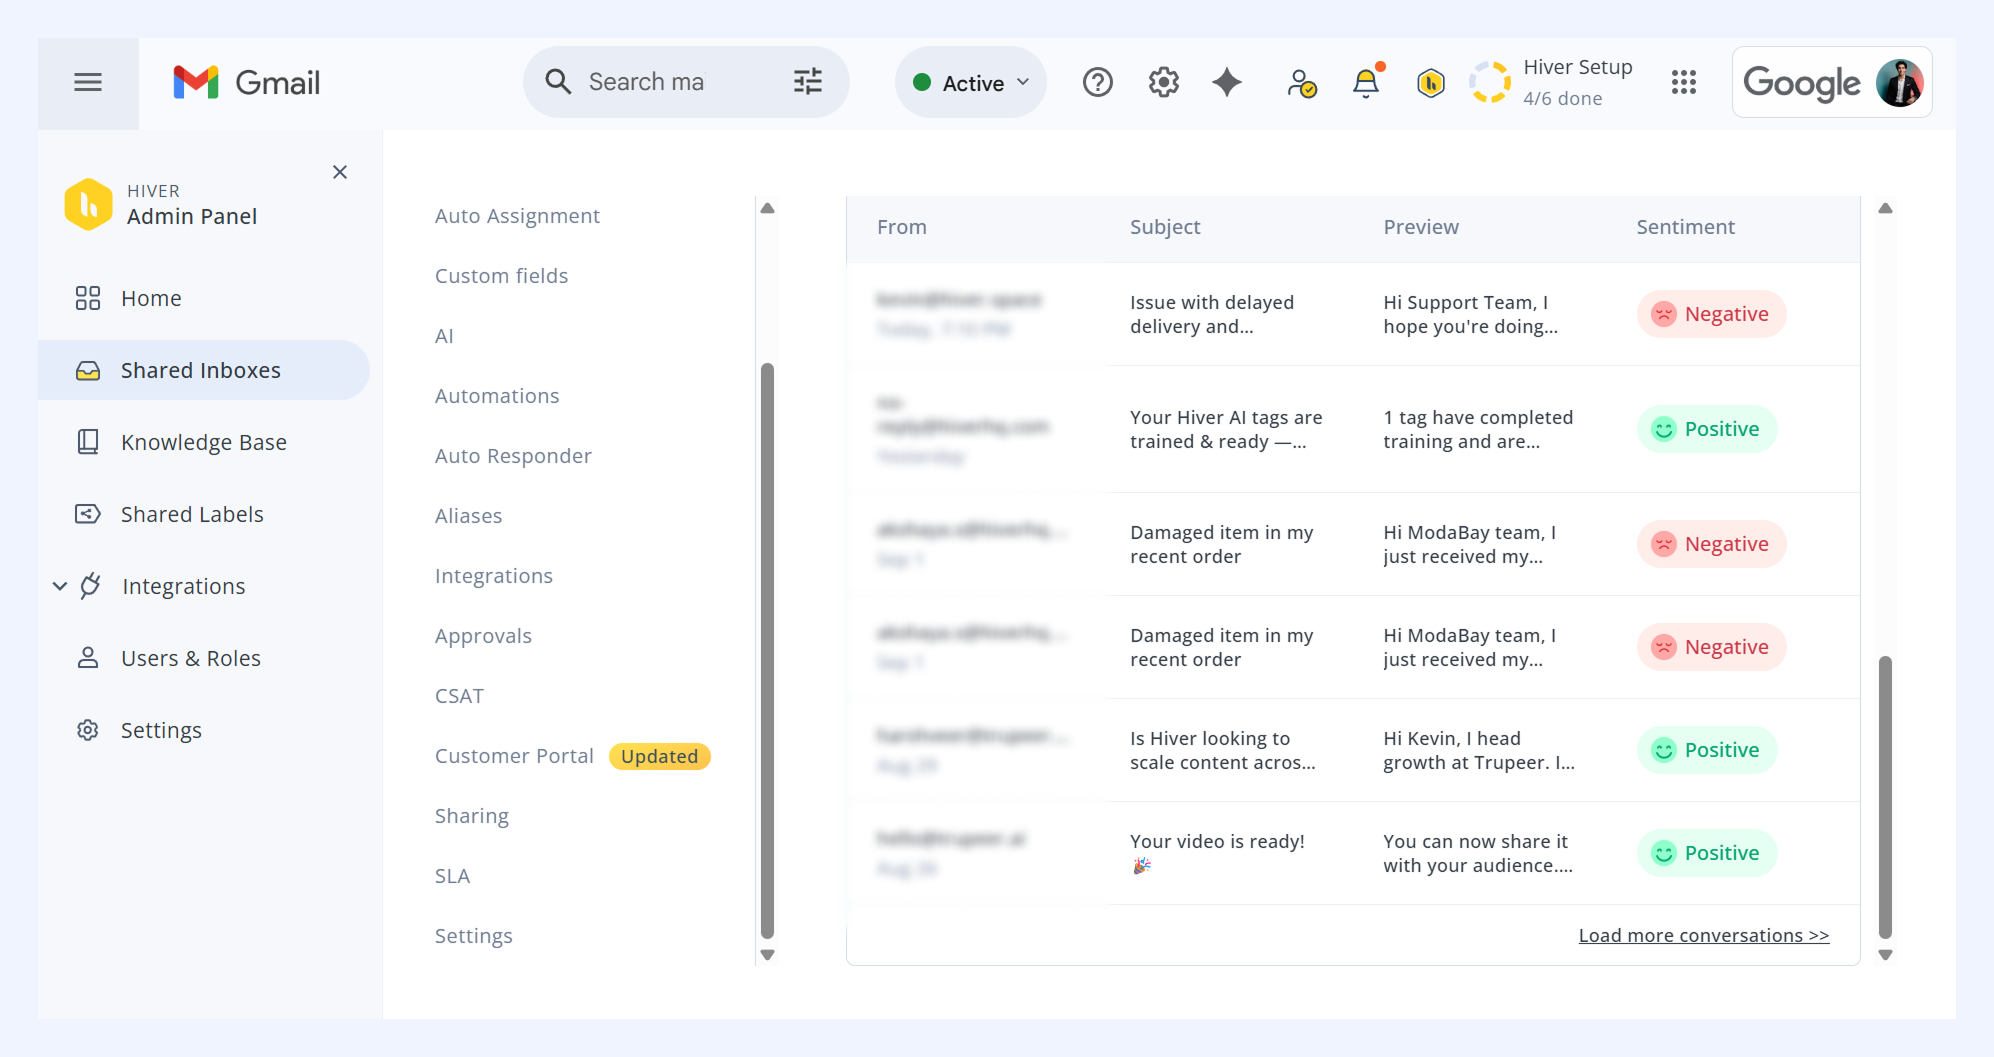Click the Knowledge Base book icon
The image size is (1994, 1057).
coord(88,442)
